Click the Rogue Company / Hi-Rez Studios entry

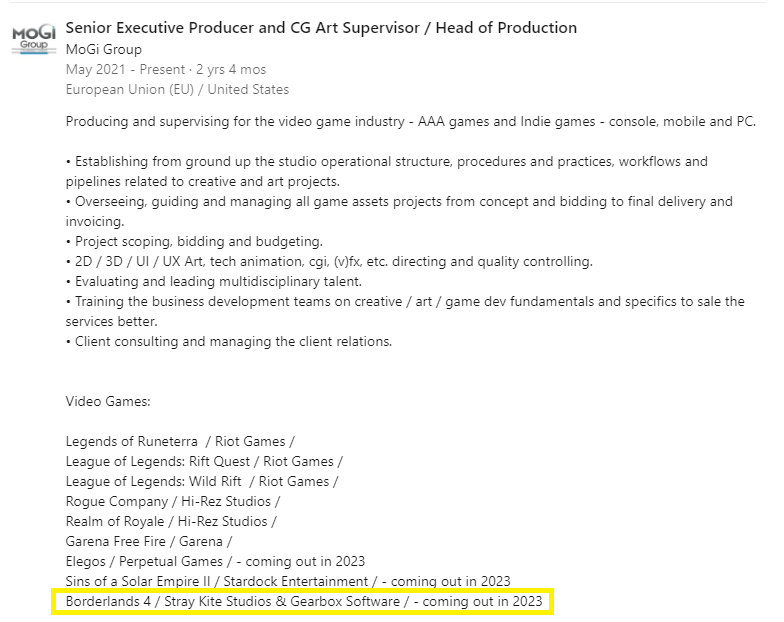point(173,501)
